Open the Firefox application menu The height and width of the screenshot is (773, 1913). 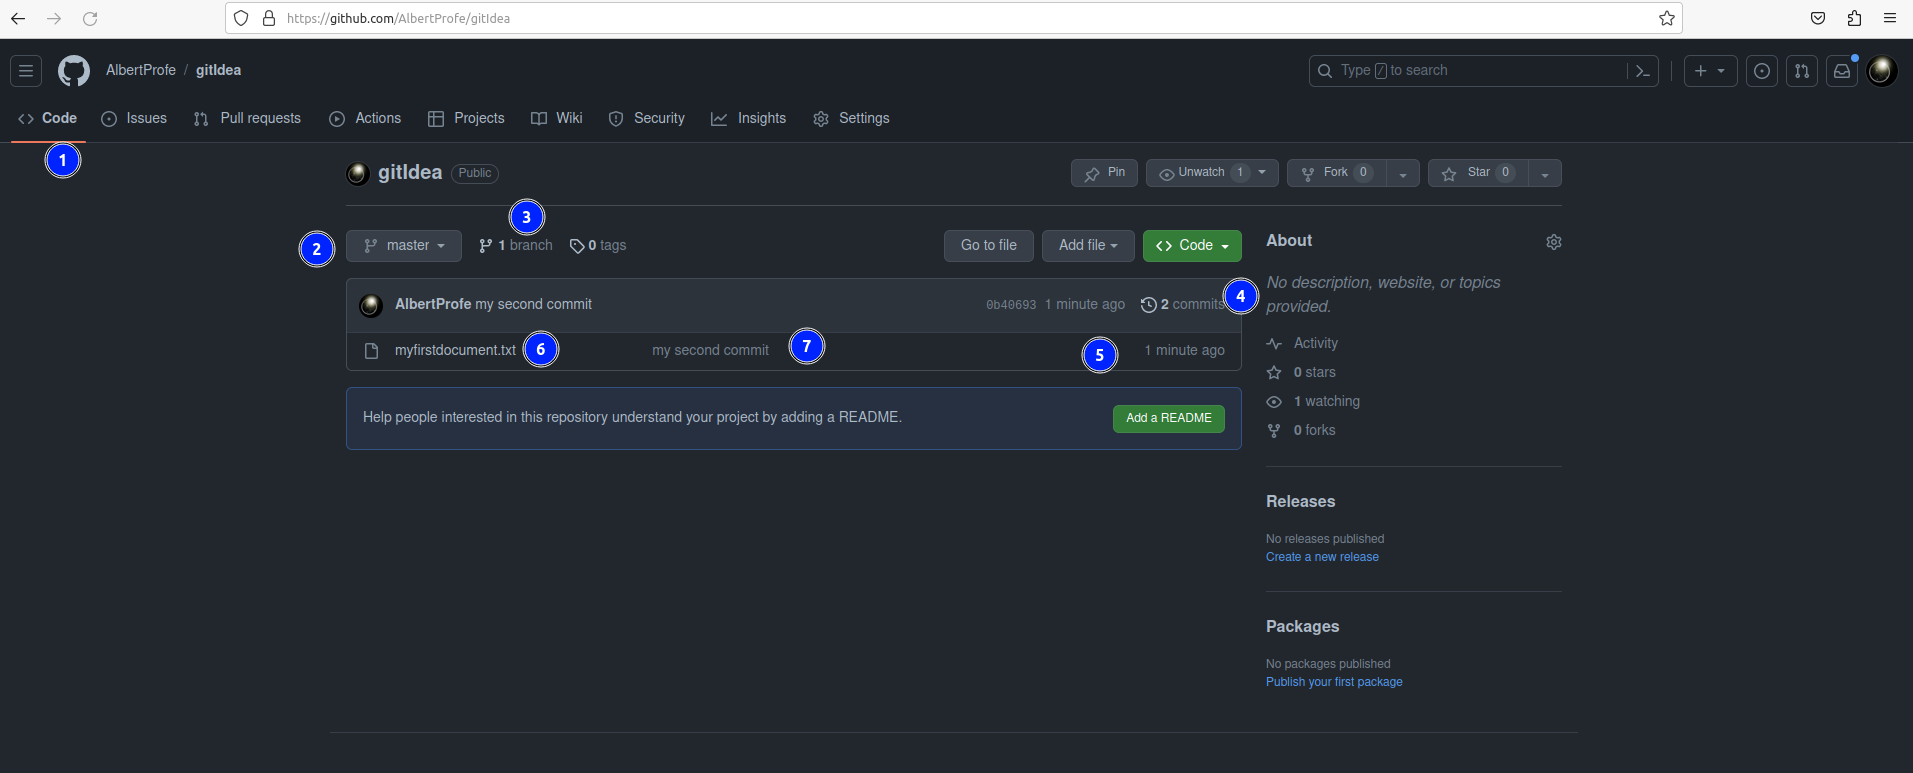pyautogui.click(x=1890, y=18)
